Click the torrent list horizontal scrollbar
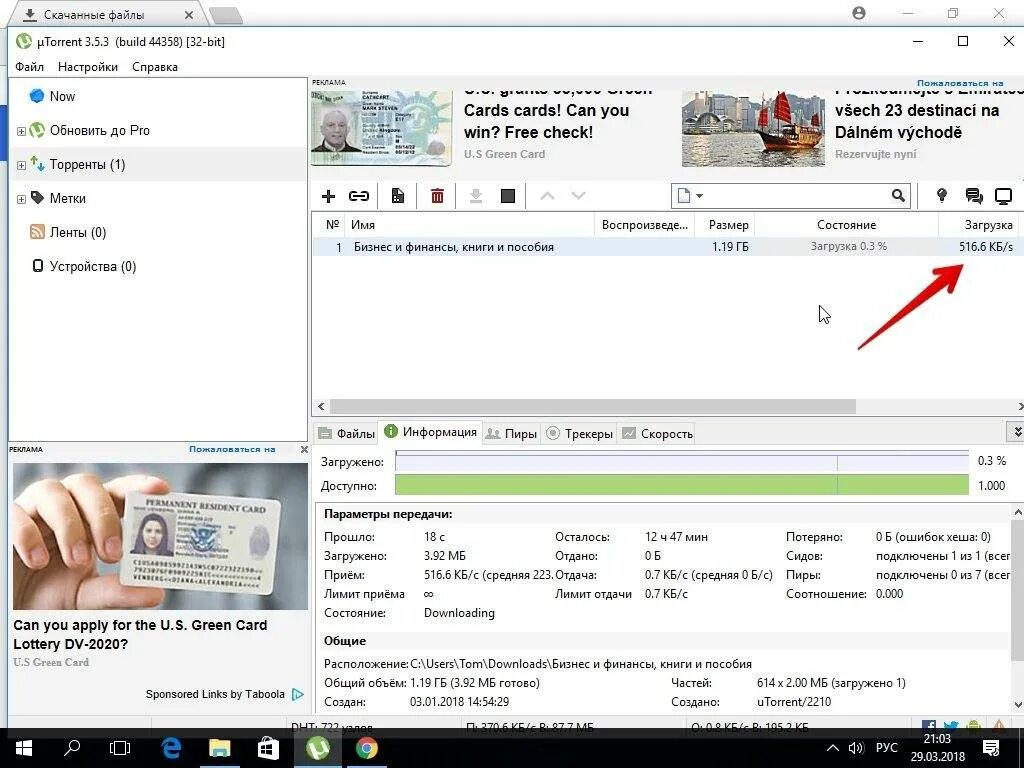 pos(592,406)
